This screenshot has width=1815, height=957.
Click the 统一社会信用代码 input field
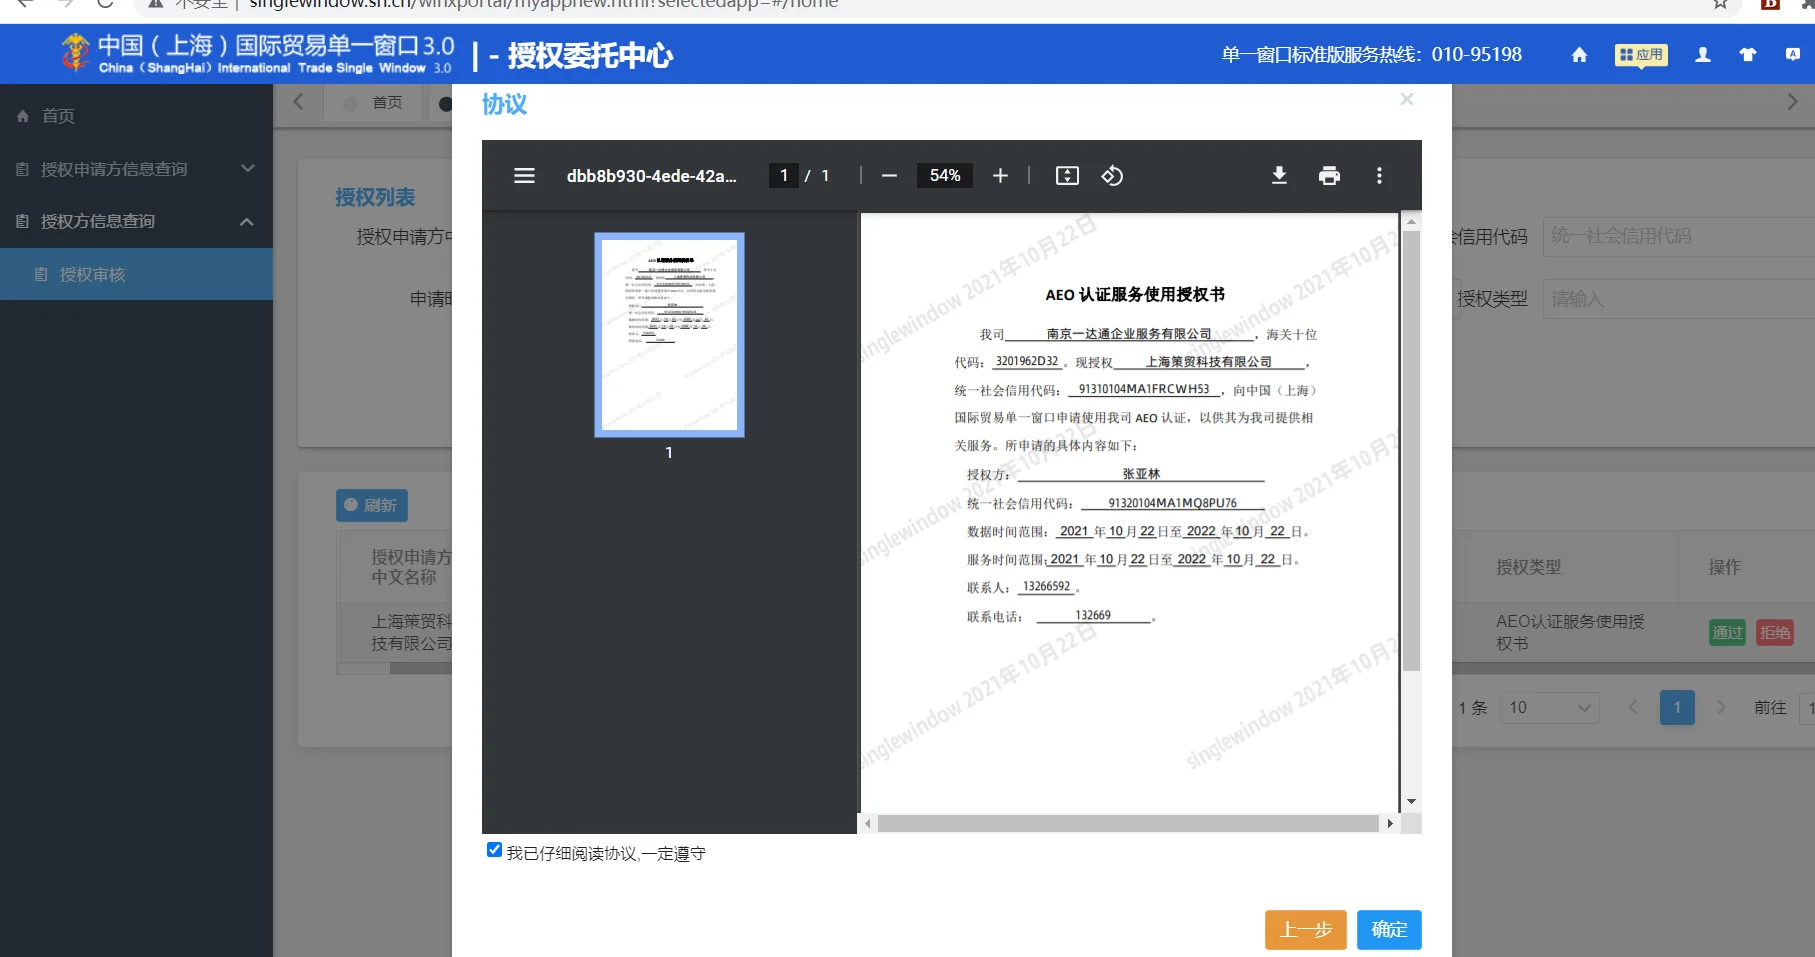coord(1678,236)
